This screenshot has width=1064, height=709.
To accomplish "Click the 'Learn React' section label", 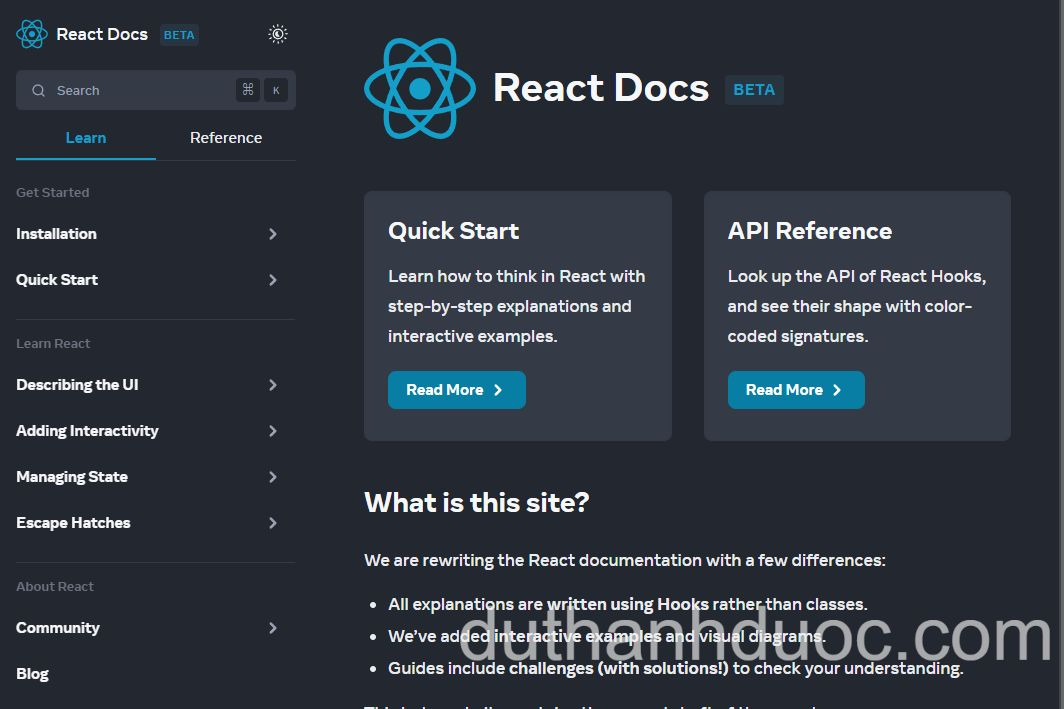I will 53,343.
